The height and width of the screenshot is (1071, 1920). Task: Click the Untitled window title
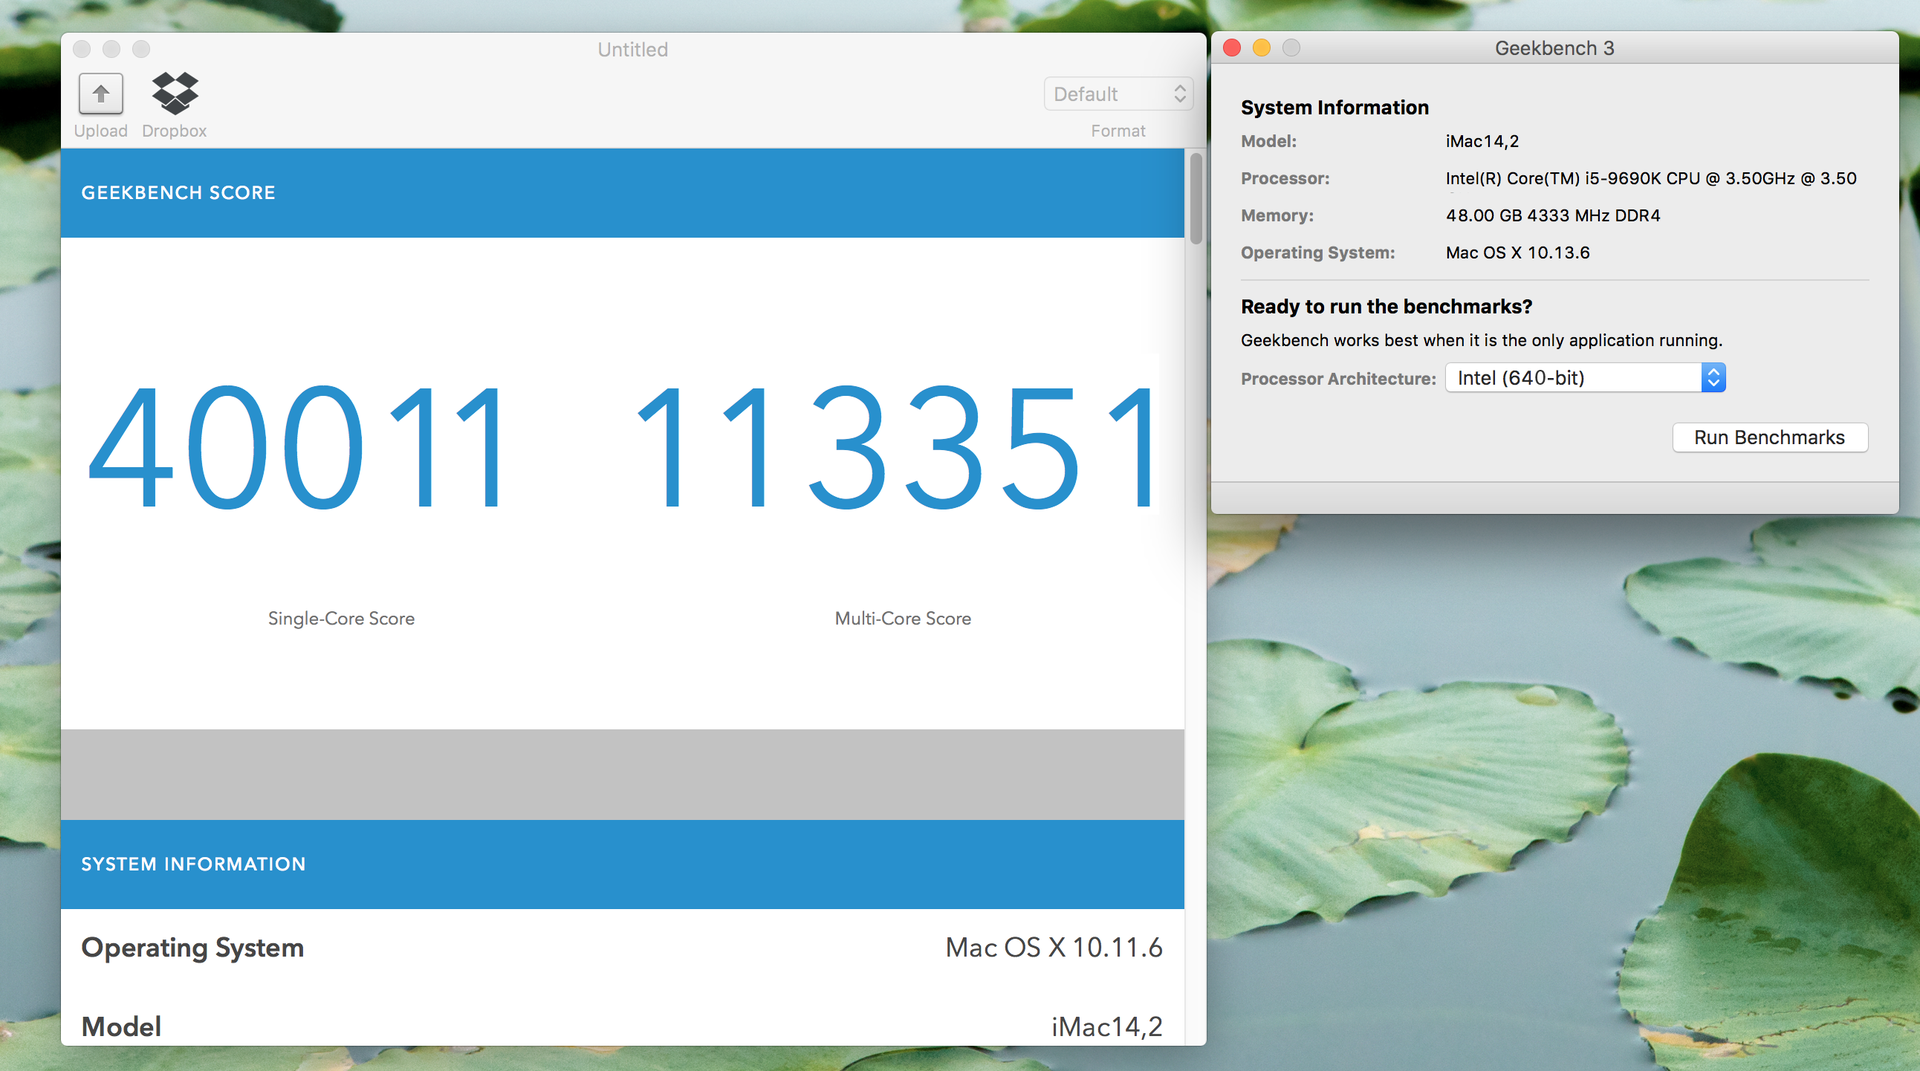click(x=633, y=50)
